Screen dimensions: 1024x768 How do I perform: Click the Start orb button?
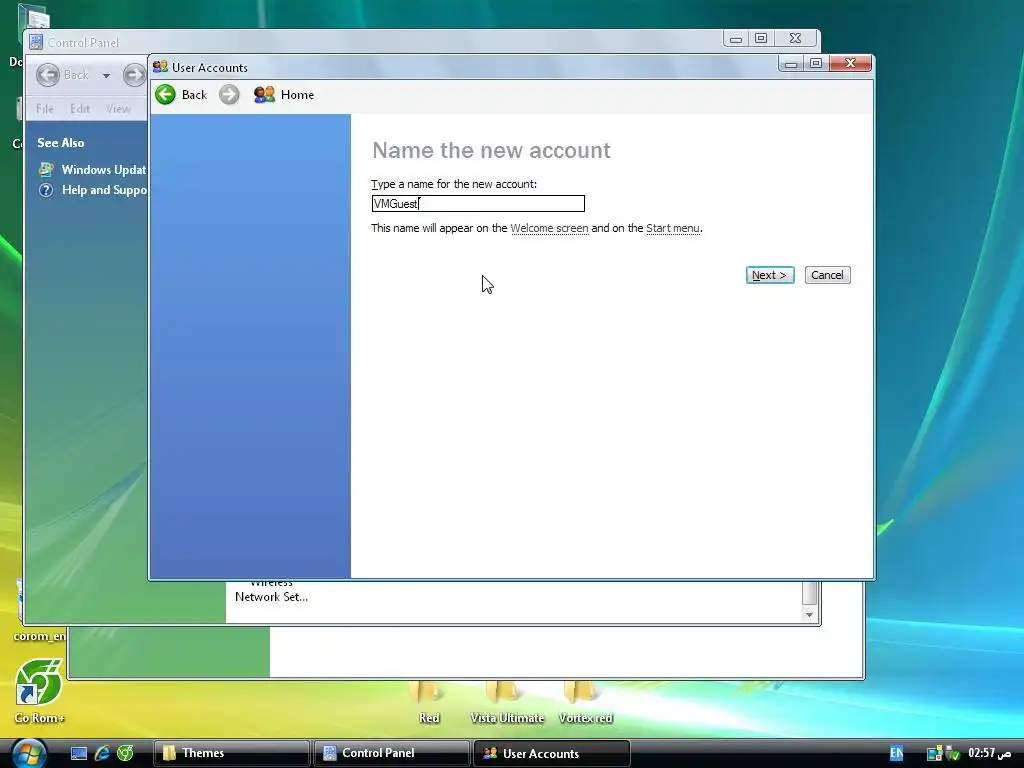click(x=29, y=754)
